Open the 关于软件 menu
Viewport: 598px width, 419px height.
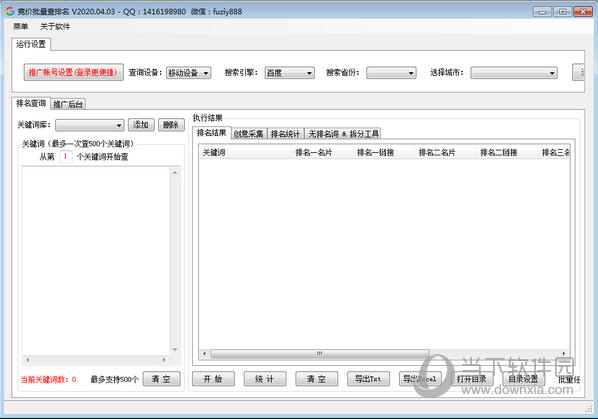tap(55, 26)
